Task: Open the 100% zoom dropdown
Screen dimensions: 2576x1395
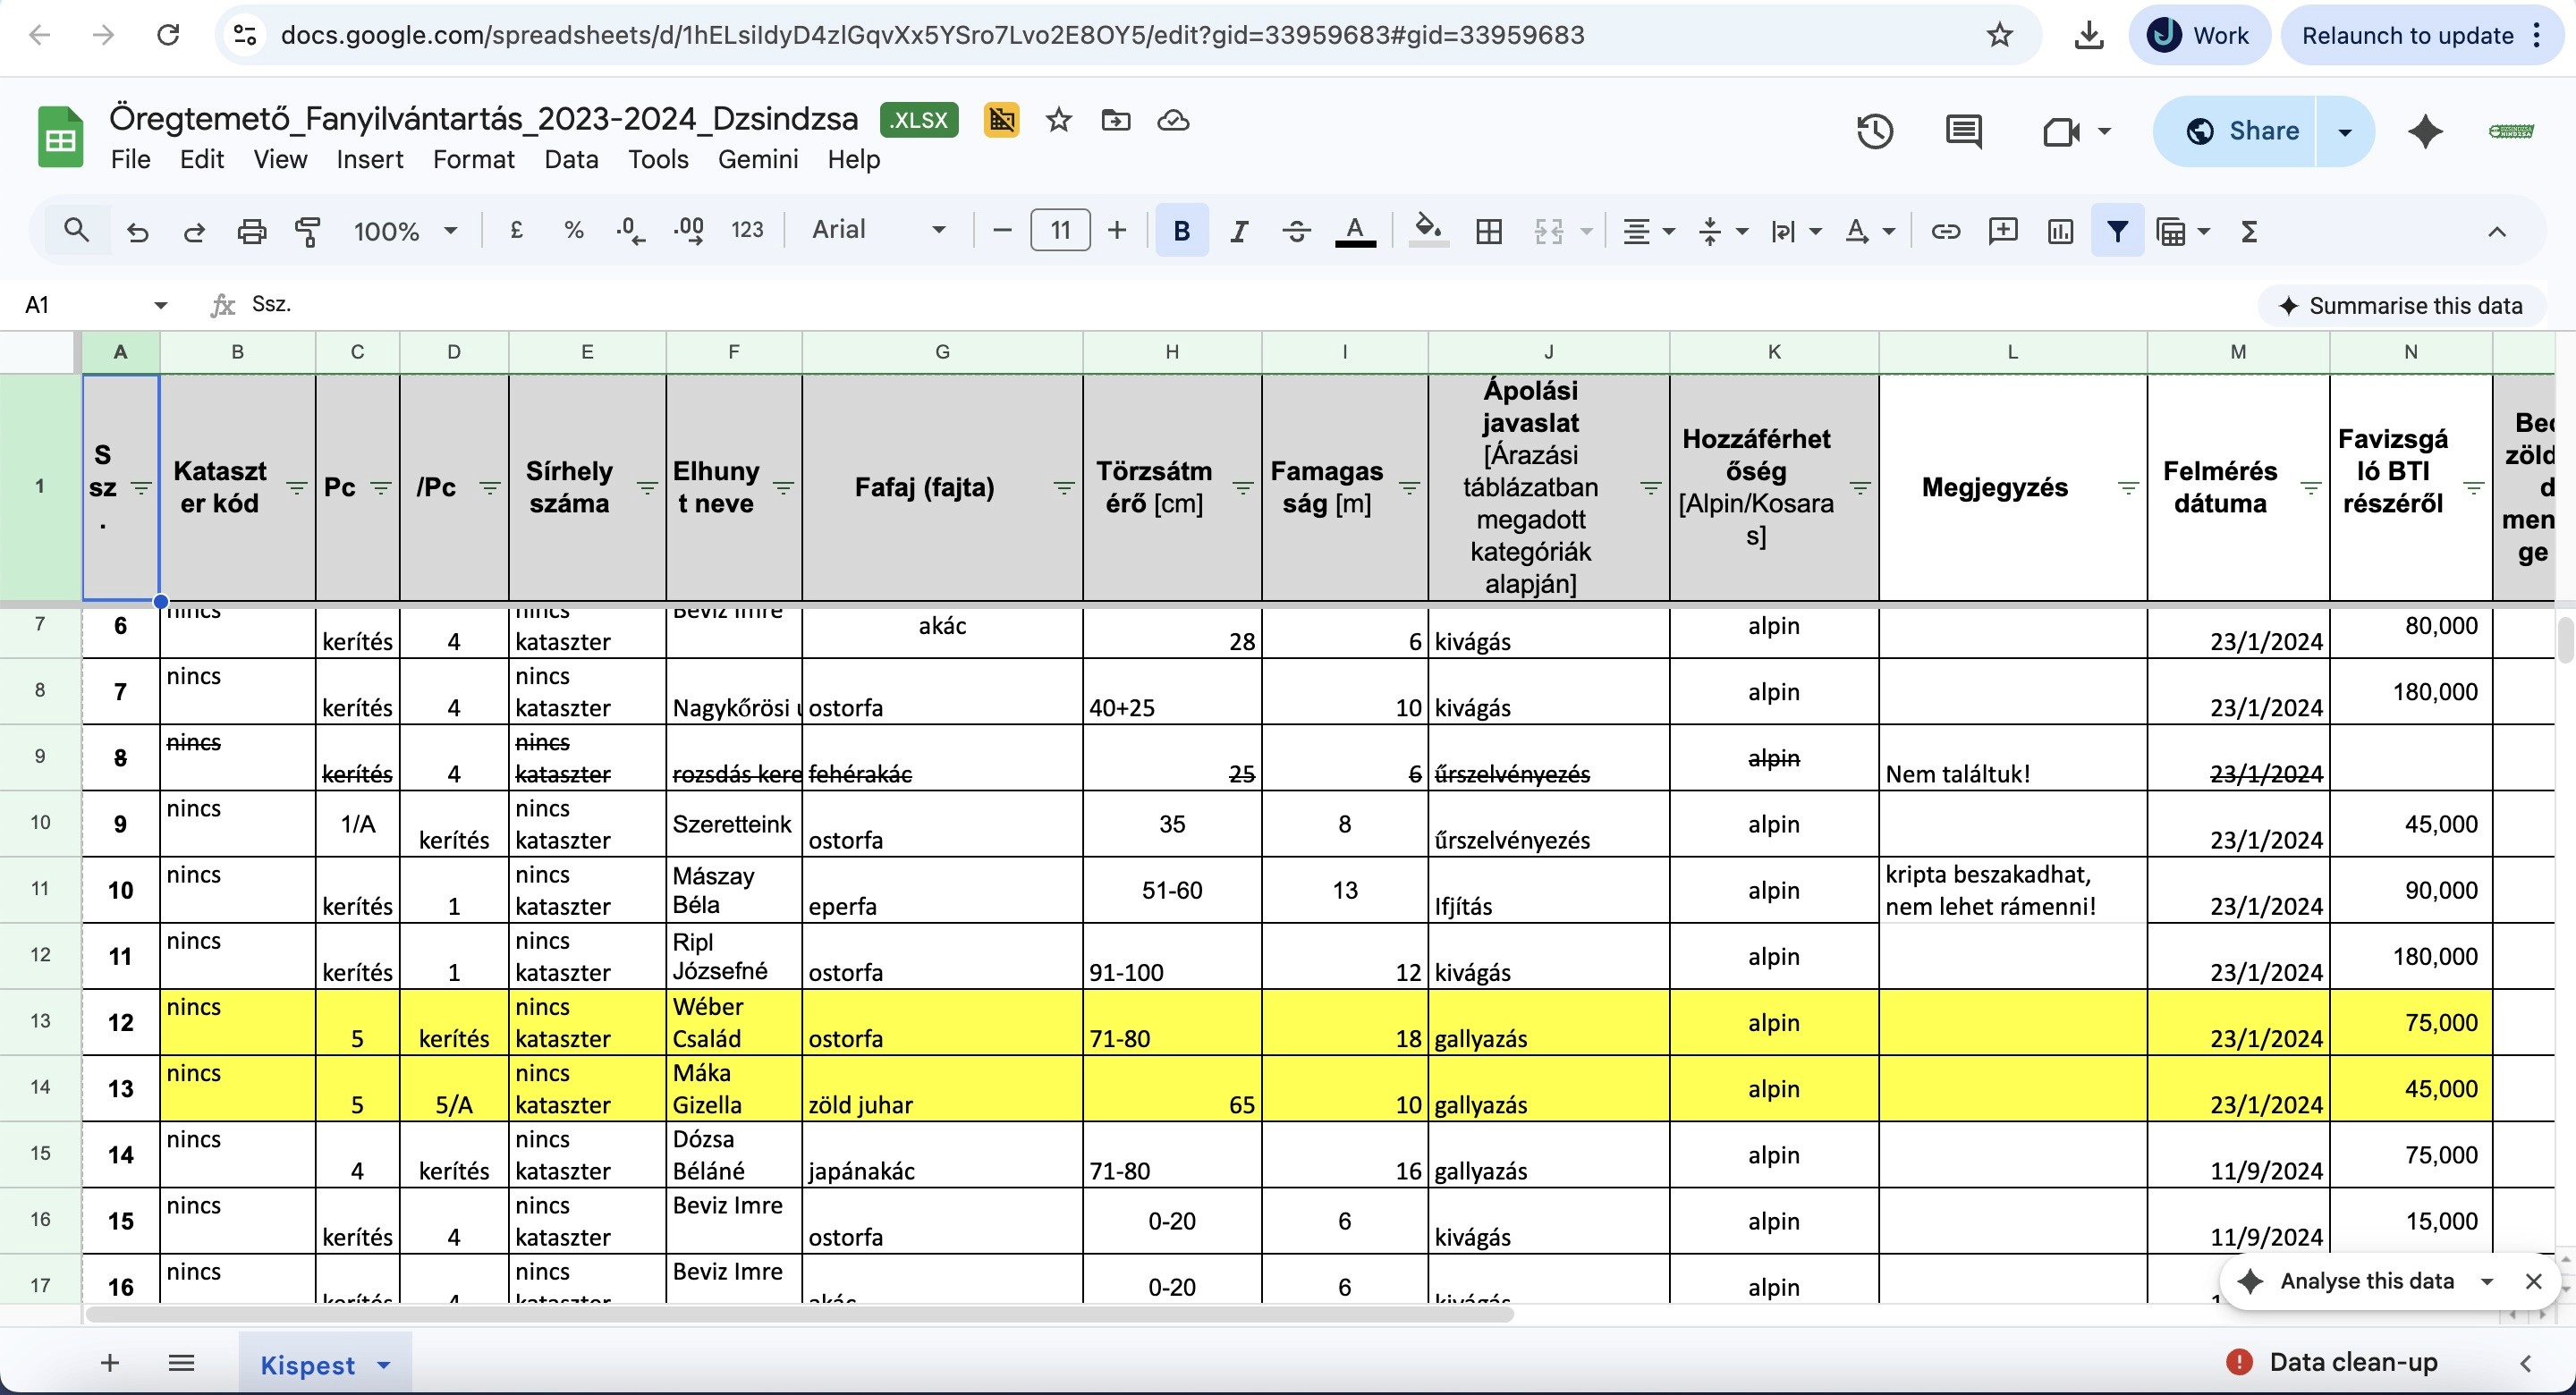Action: (x=404, y=232)
